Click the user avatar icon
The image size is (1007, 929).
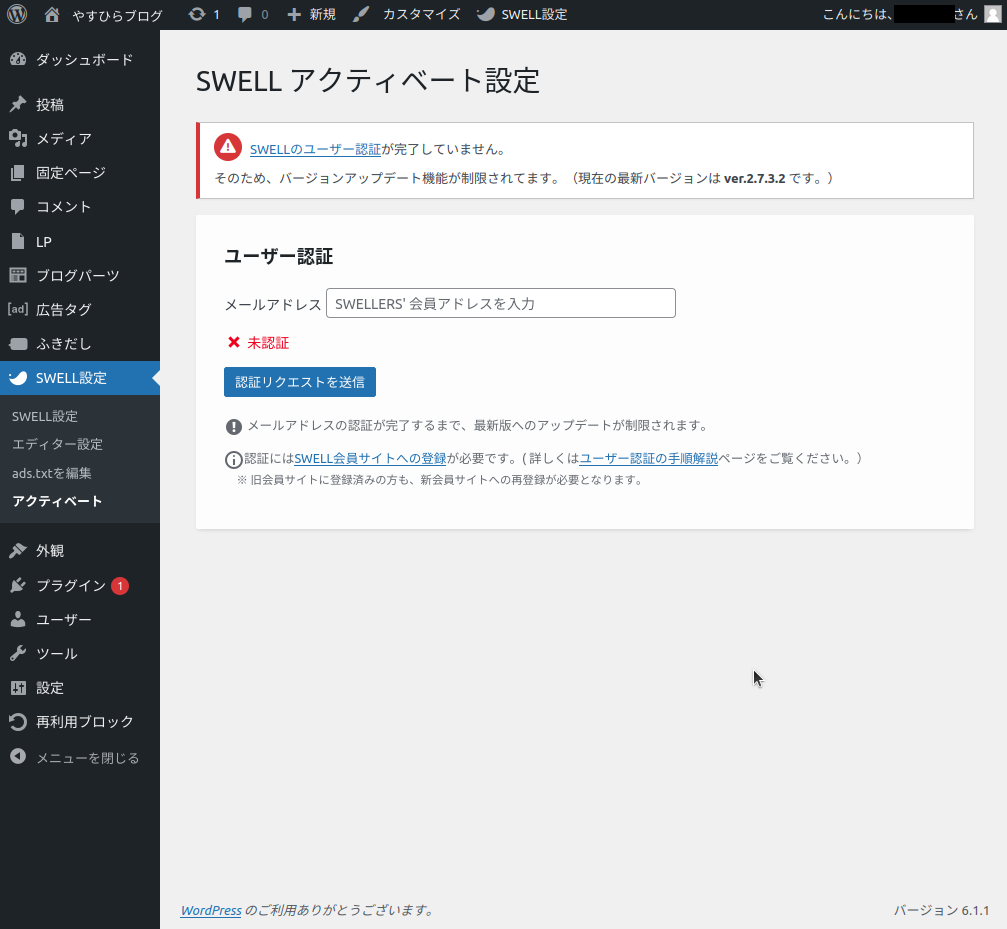pyautogui.click(x=992, y=14)
